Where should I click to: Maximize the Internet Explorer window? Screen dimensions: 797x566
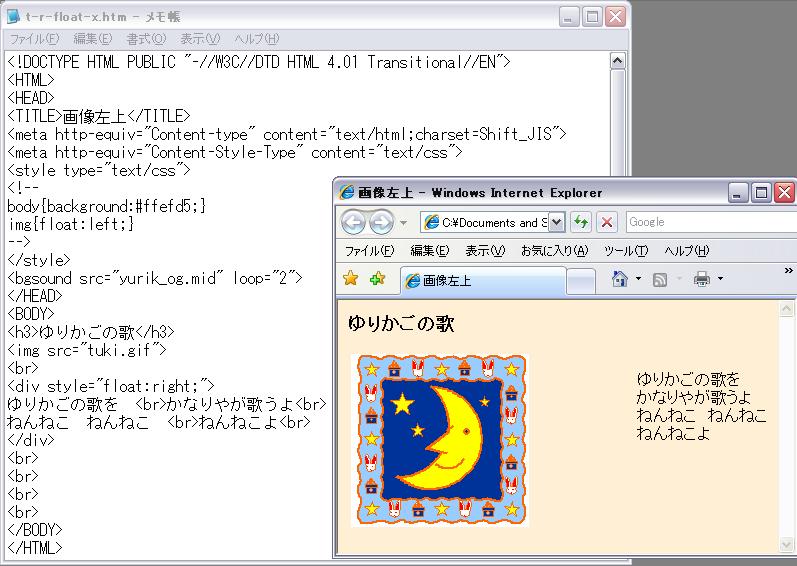pyautogui.click(x=761, y=193)
